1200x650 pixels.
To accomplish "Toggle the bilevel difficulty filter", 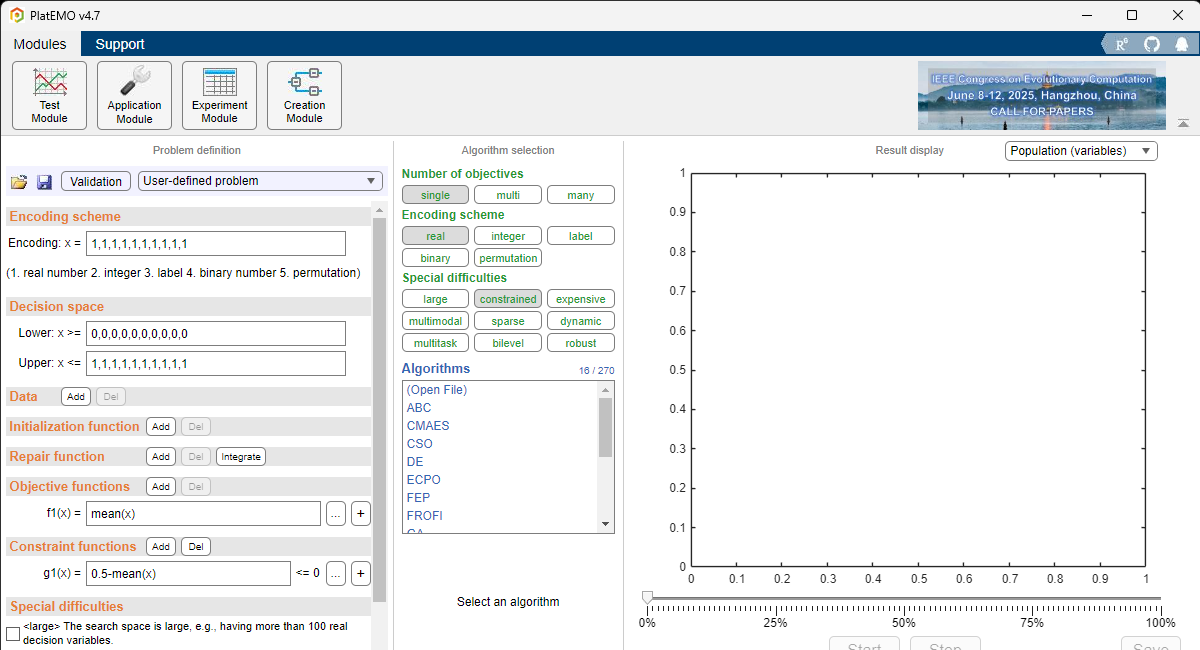I will click(x=508, y=343).
